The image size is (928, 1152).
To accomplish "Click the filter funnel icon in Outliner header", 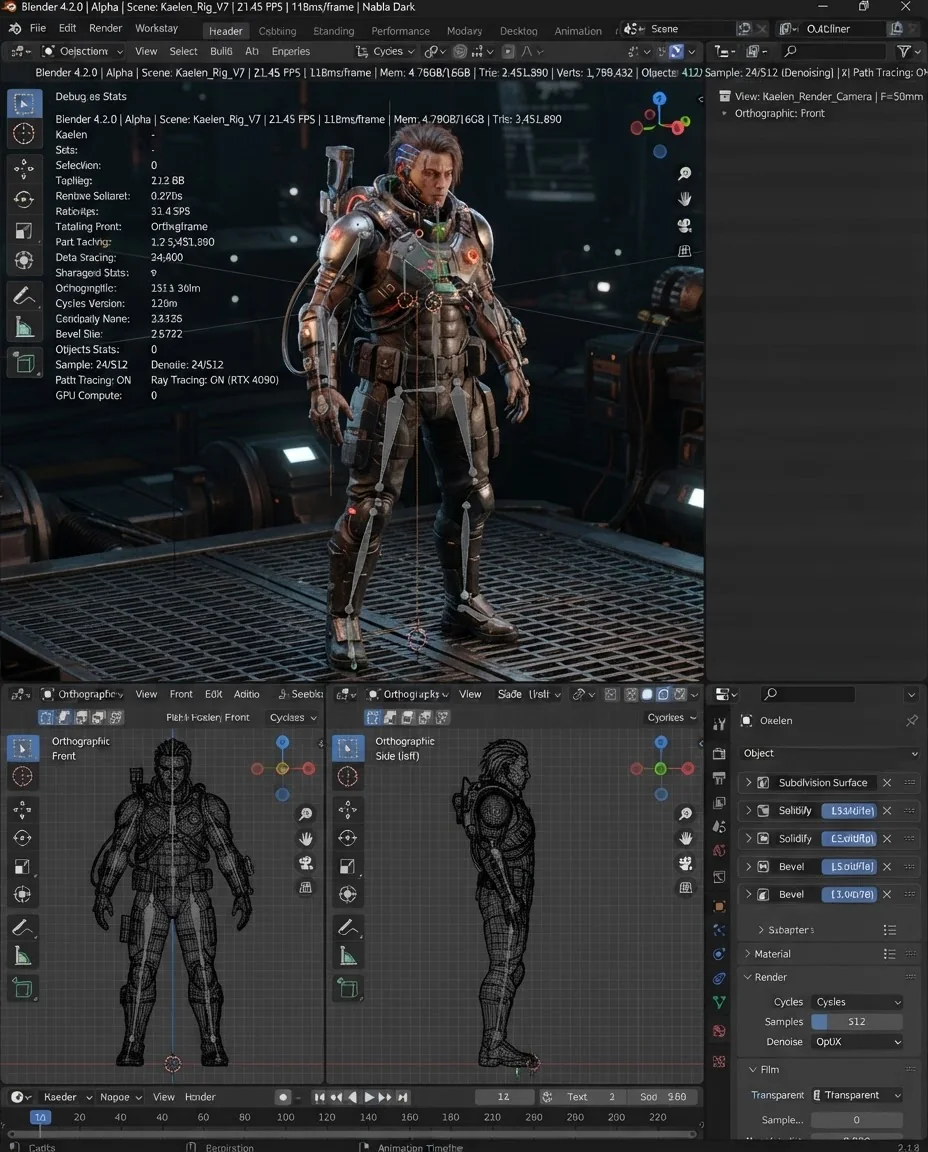I will [904, 51].
